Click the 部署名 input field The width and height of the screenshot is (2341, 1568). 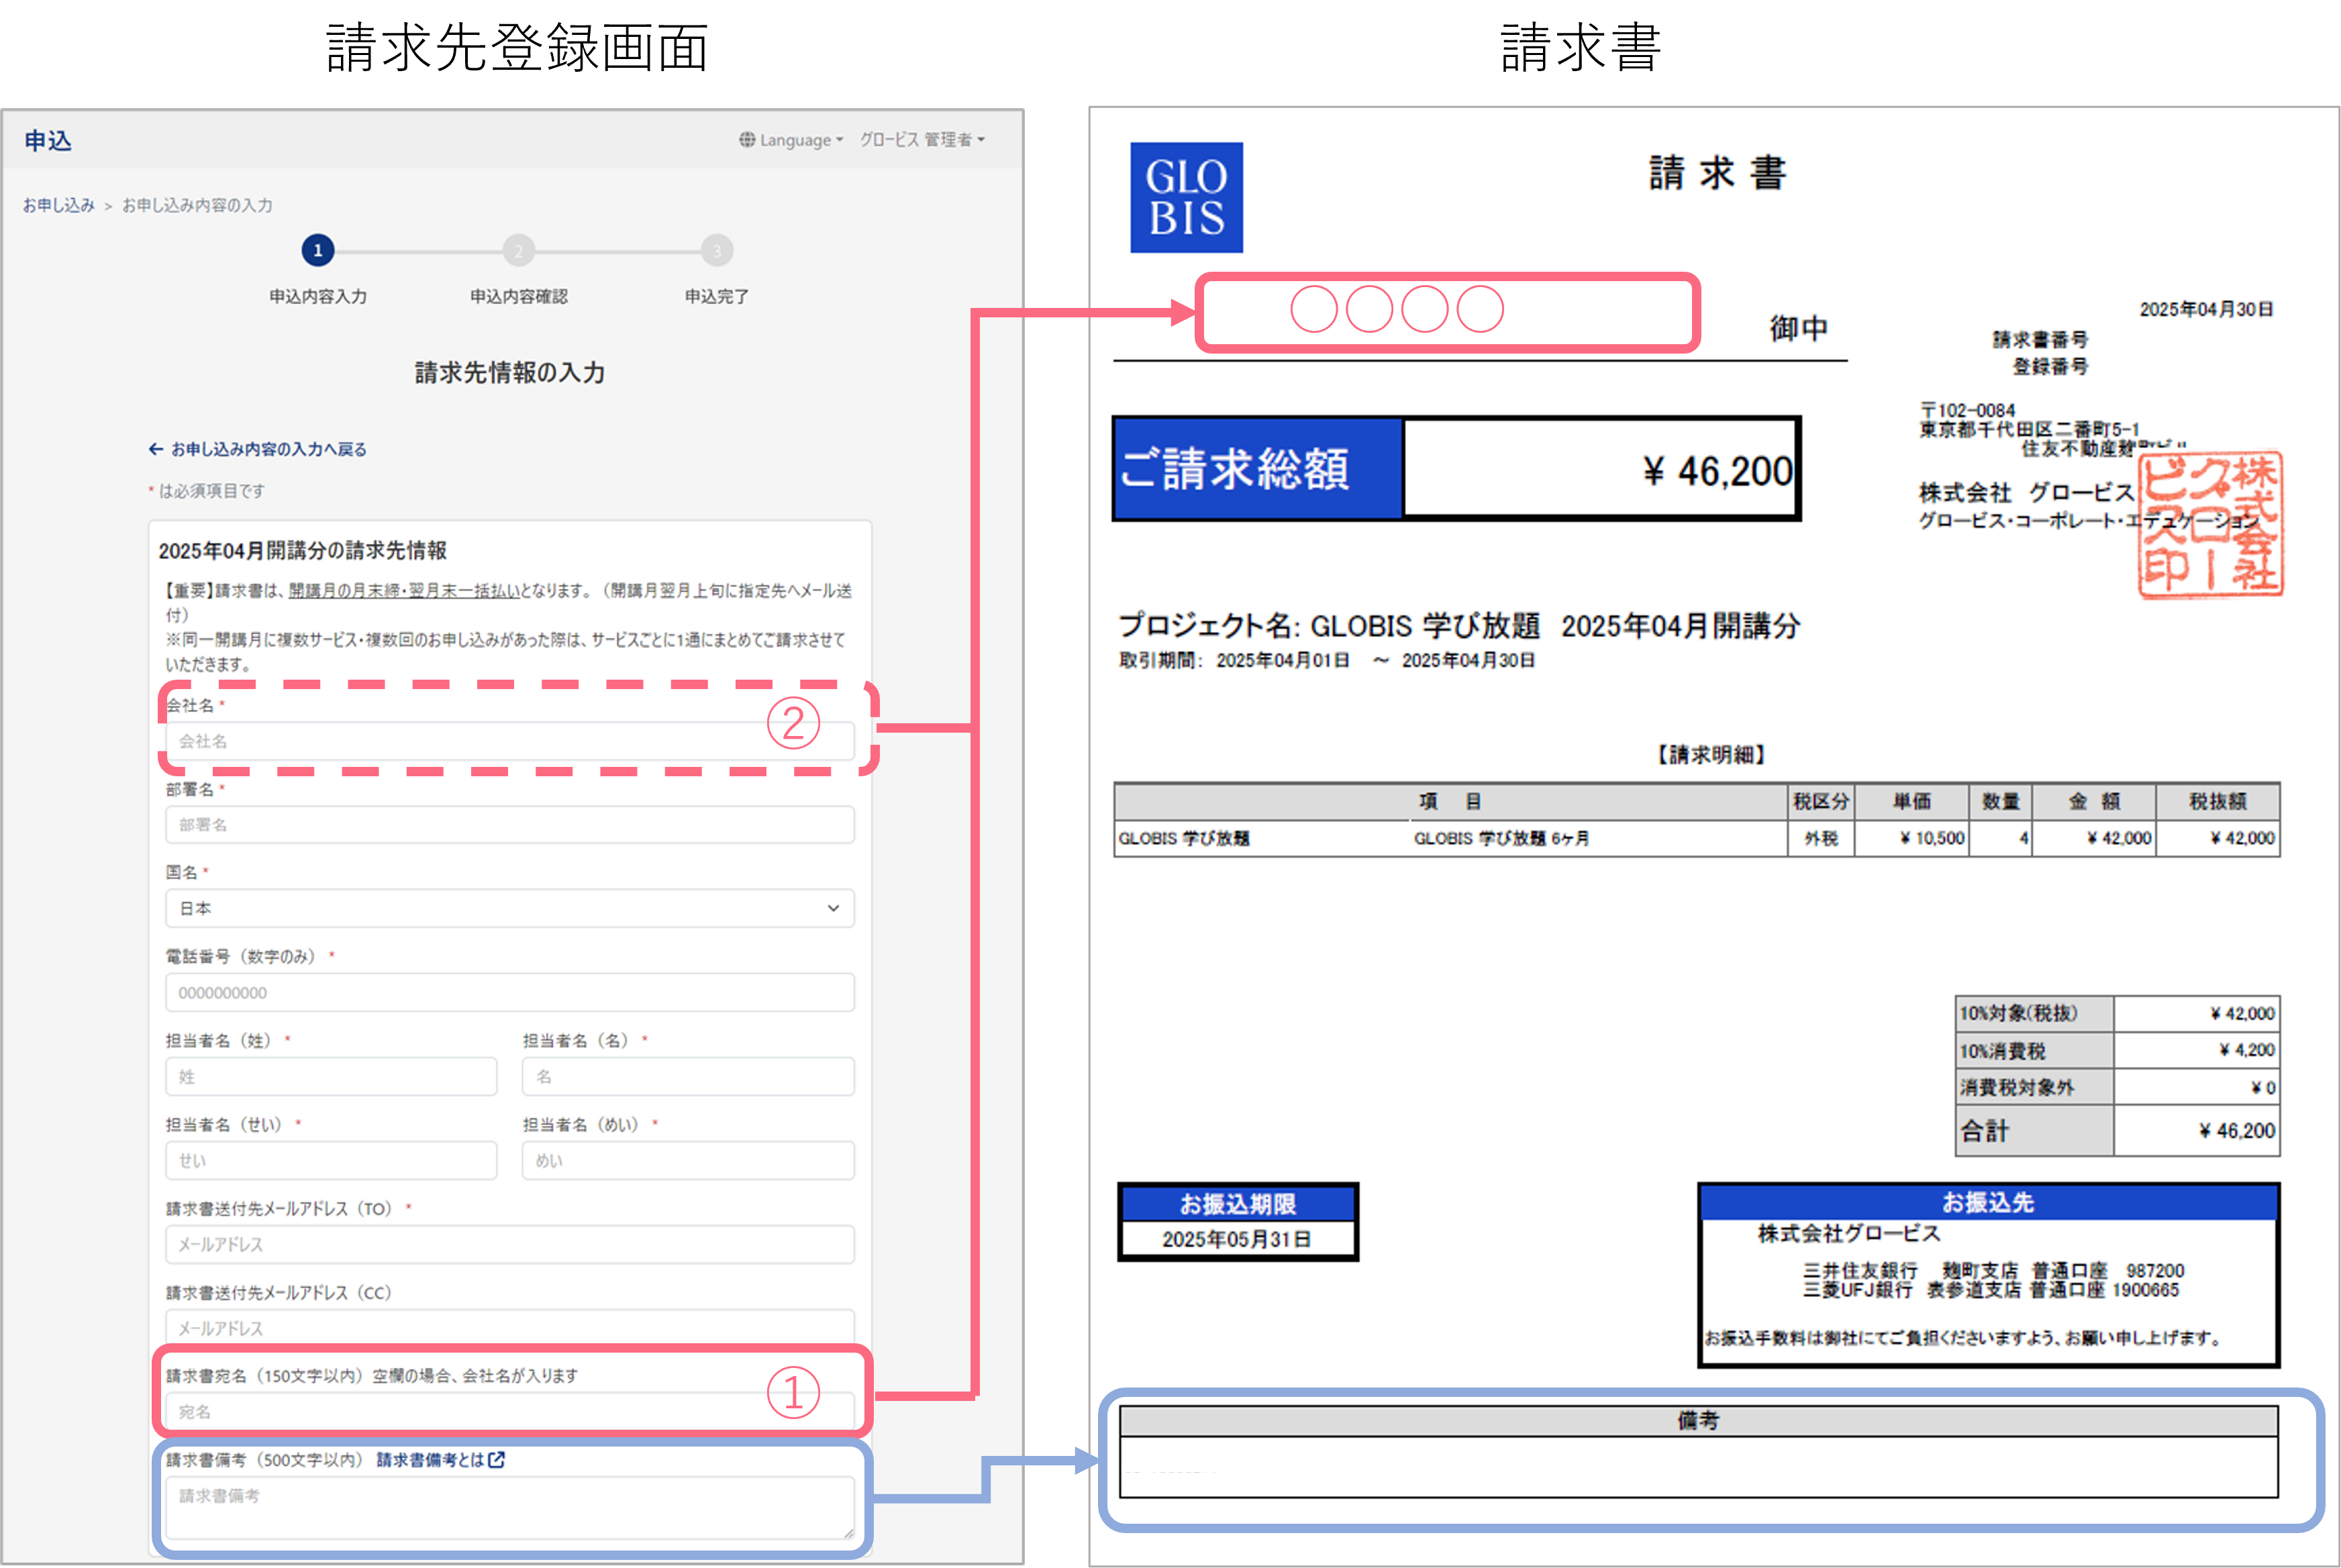pos(510,825)
